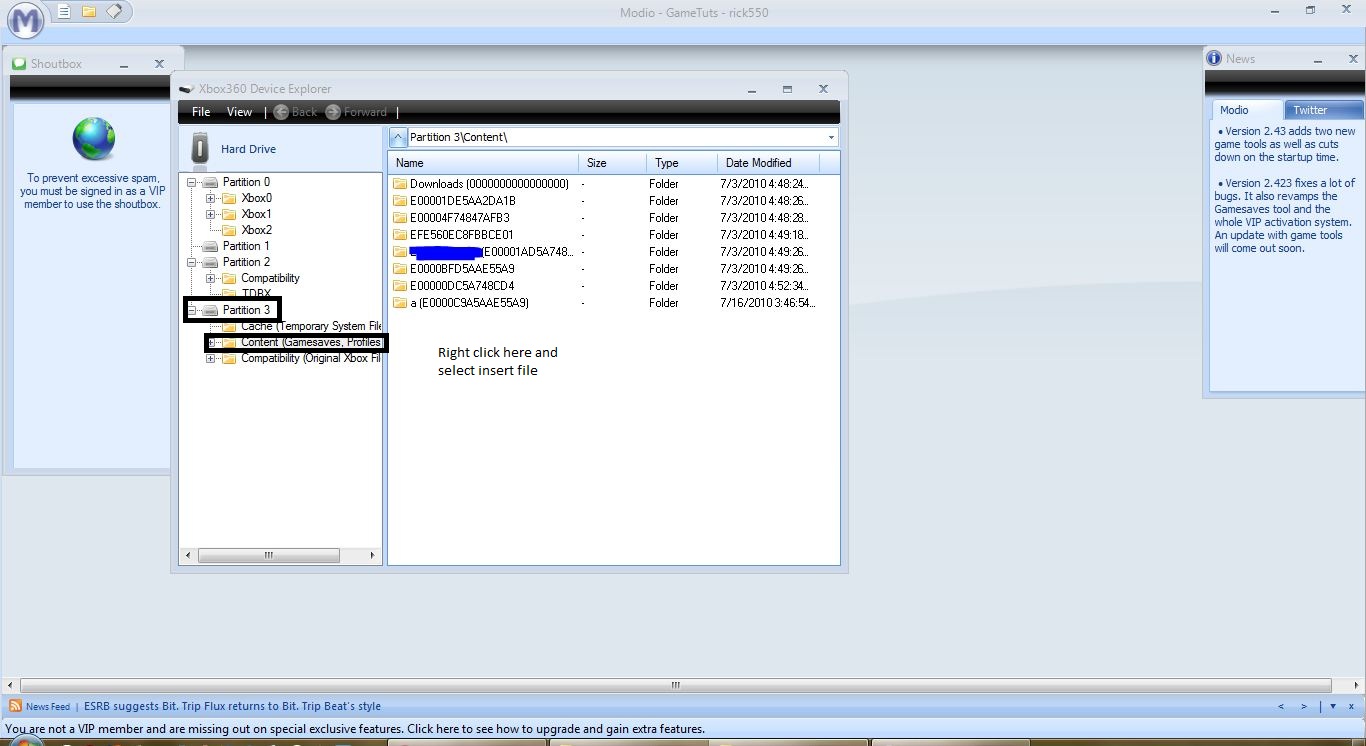This screenshot has height=746, width=1366.
Task: Switch to the Twitter tab in News
Action: (x=1322, y=110)
